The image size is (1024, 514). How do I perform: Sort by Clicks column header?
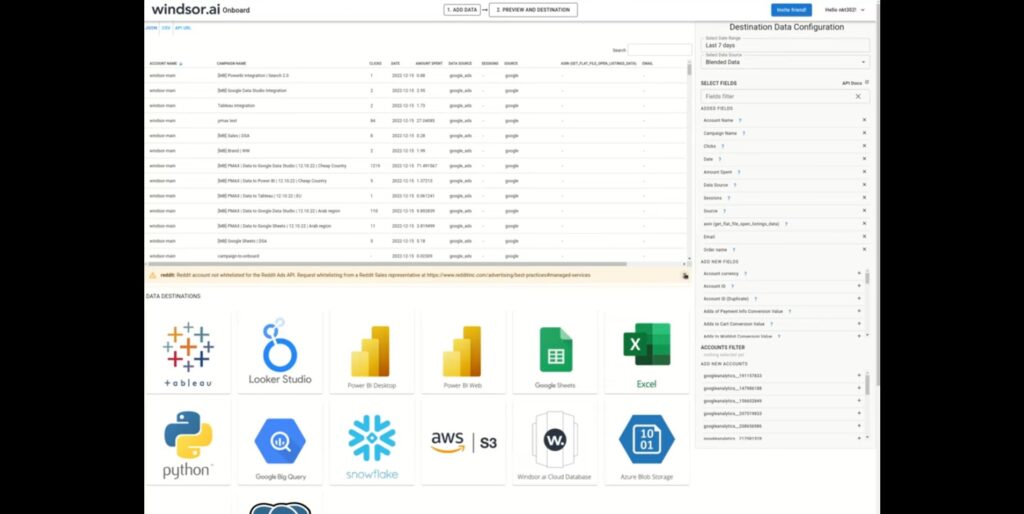click(375, 63)
